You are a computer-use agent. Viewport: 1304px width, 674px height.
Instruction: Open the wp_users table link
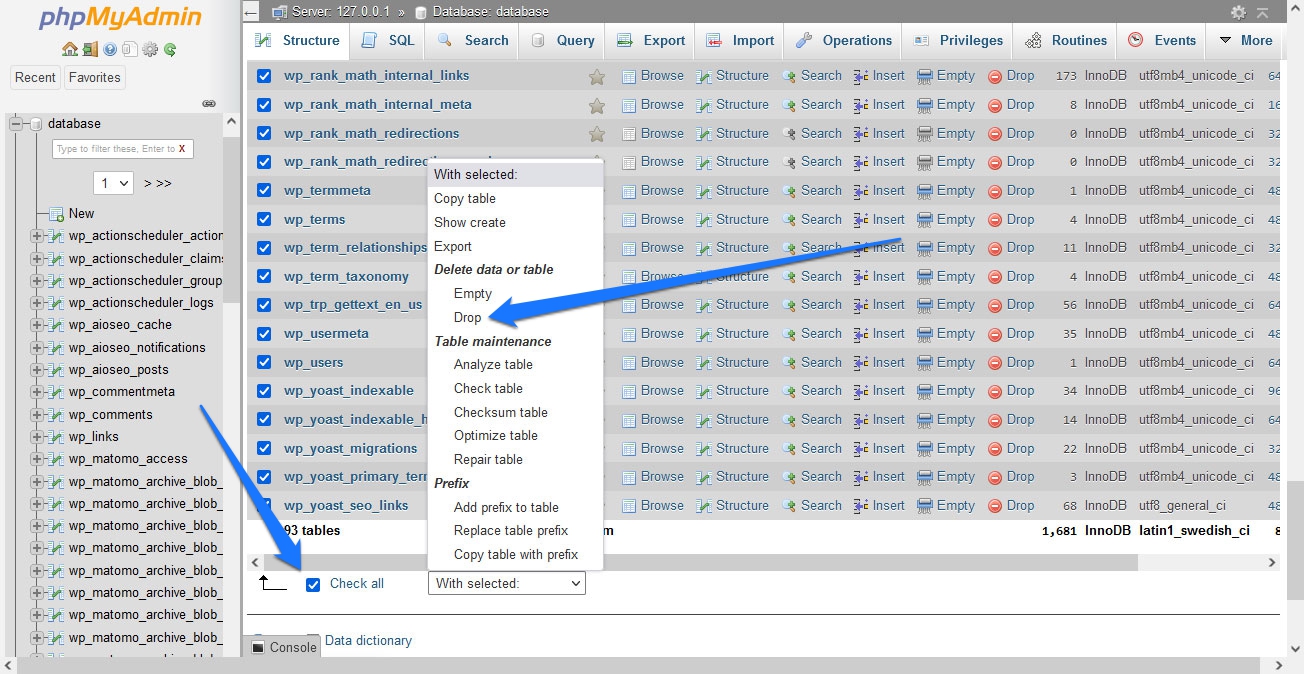[x=313, y=362]
